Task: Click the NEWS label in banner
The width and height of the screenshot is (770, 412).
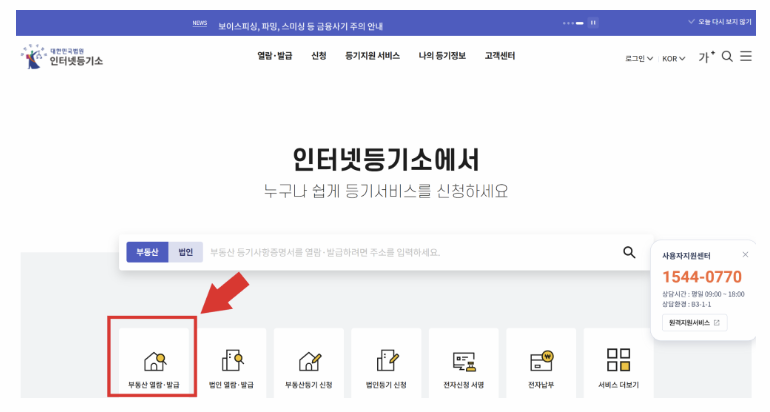Action: (199, 23)
